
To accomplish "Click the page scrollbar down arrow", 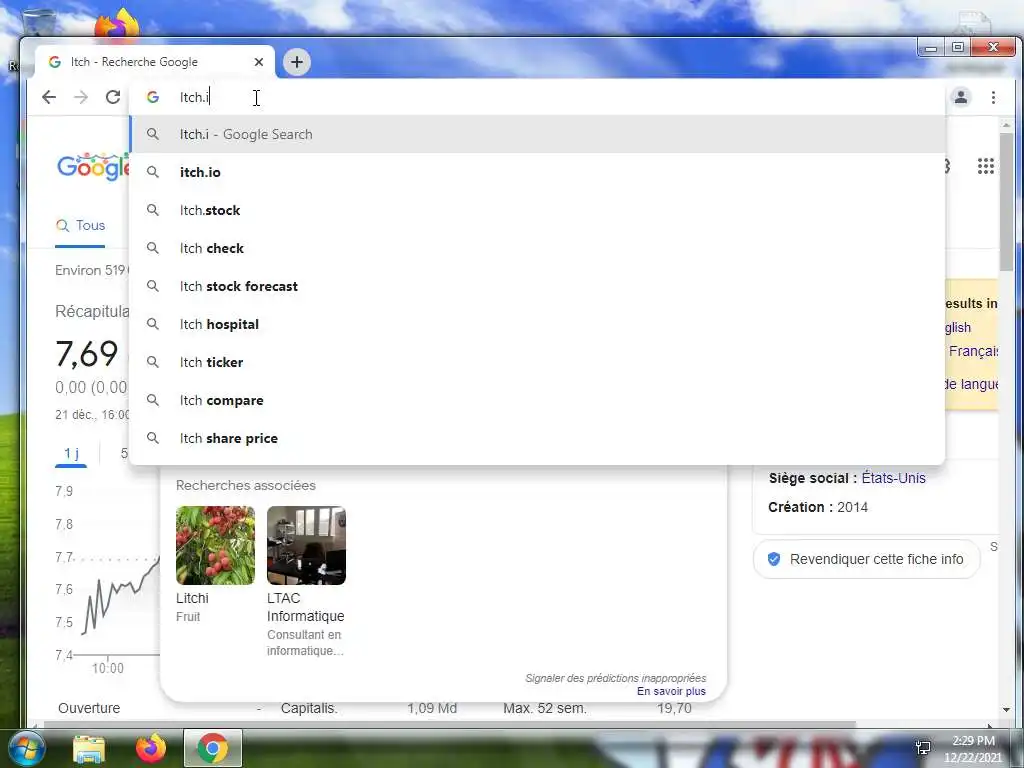I will click(1006, 709).
